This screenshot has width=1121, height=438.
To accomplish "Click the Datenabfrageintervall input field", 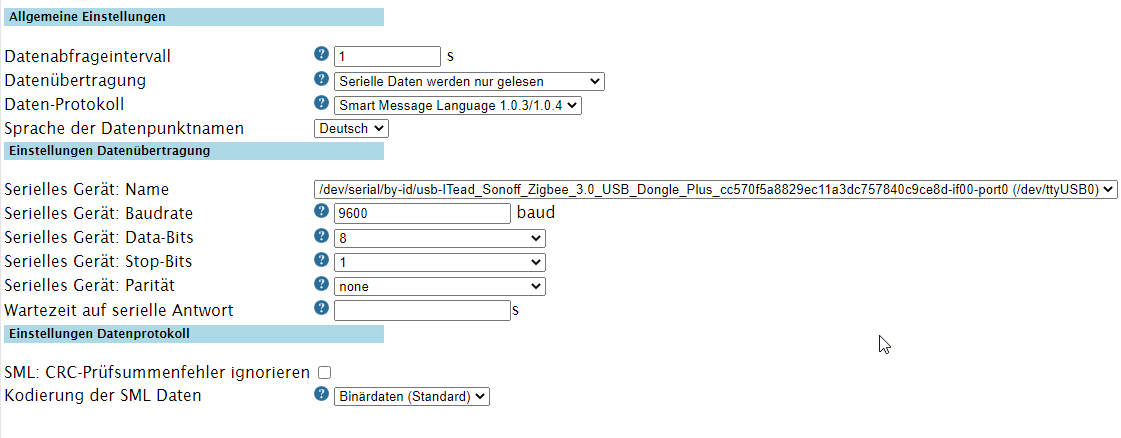I will tap(387, 56).
